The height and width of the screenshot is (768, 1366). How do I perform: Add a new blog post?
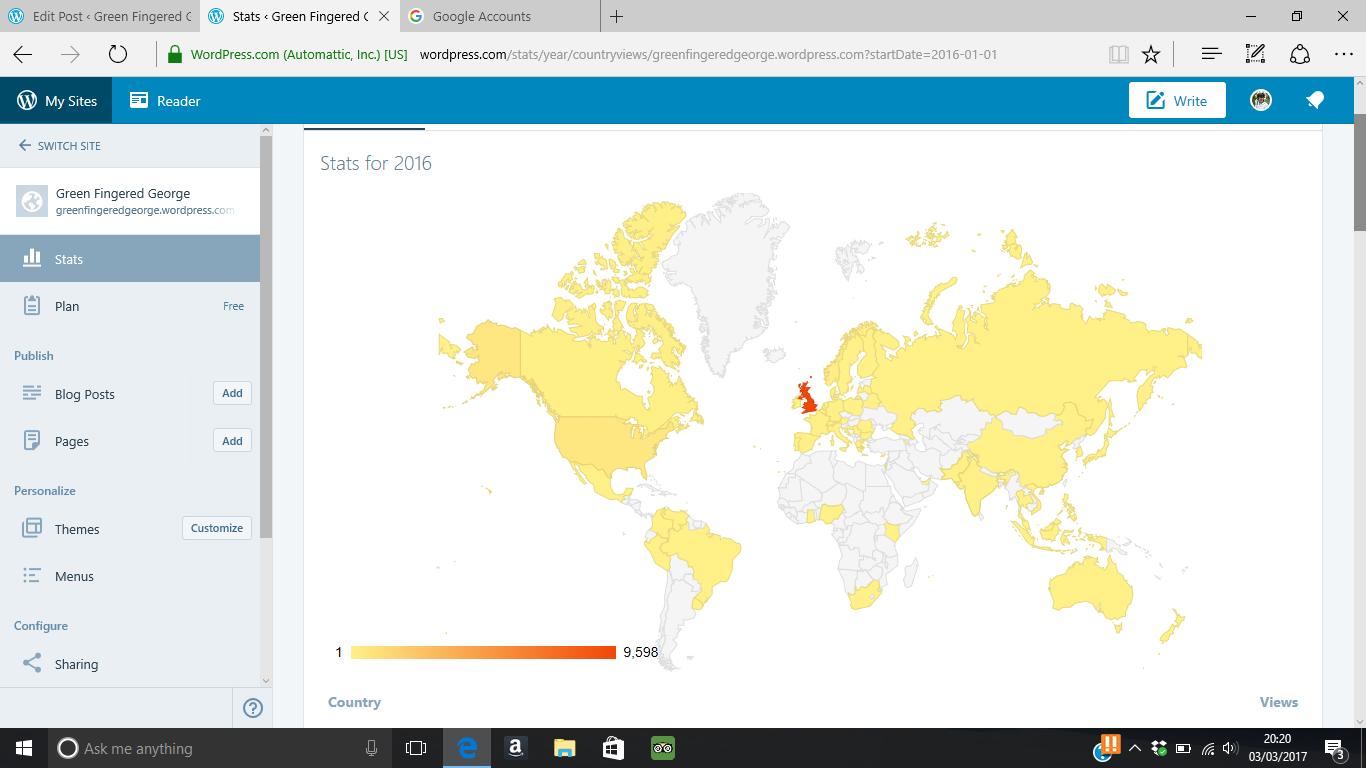pos(232,393)
